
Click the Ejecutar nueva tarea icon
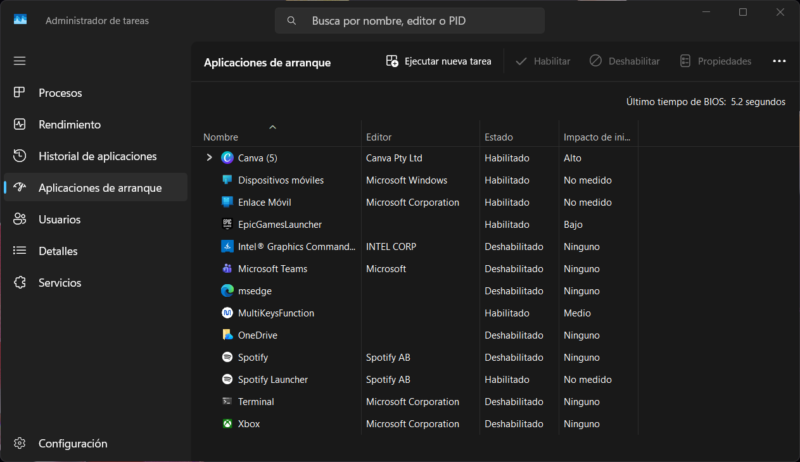coord(392,61)
